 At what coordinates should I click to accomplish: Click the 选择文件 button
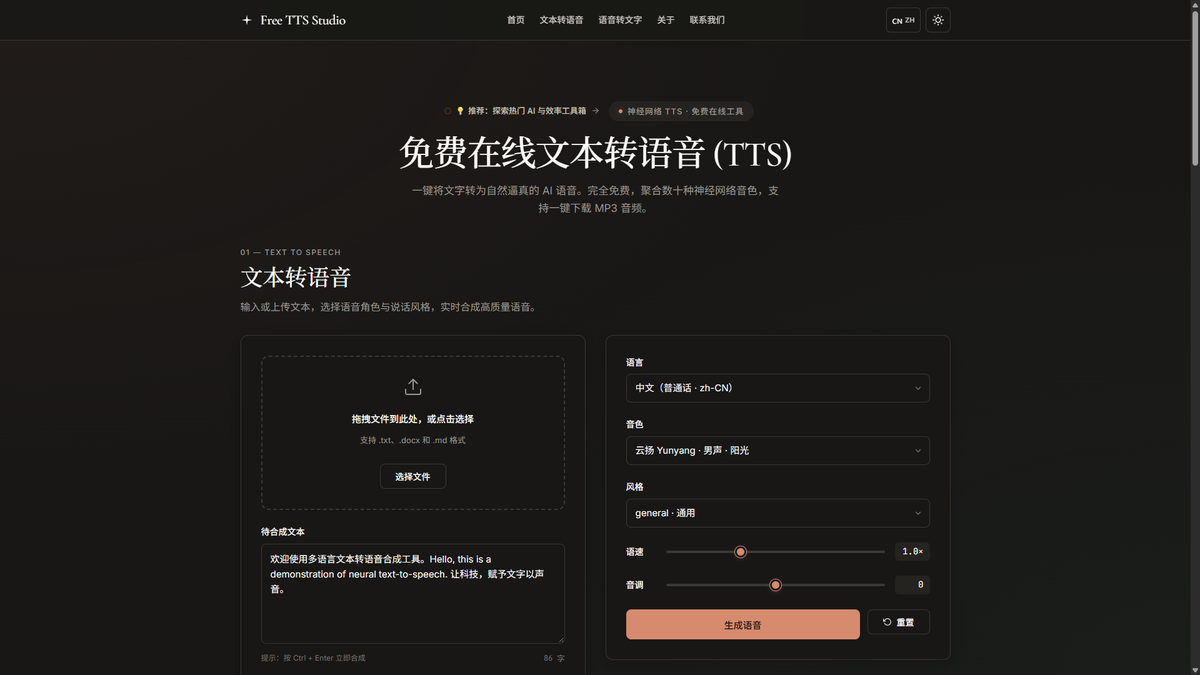[x=413, y=477]
